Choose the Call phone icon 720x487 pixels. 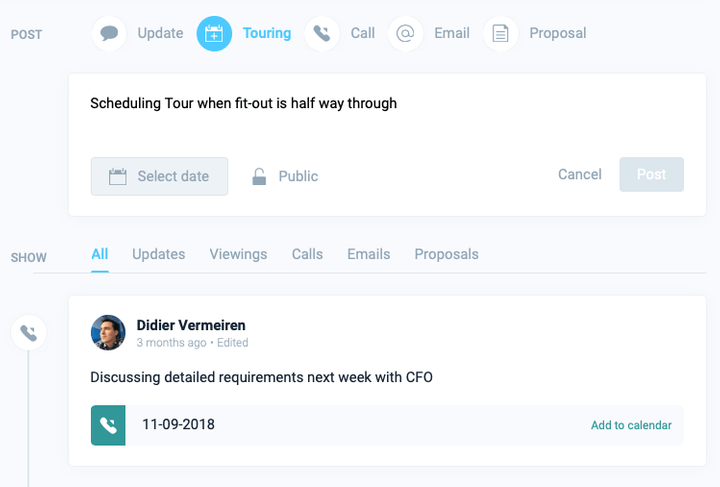pyautogui.click(x=321, y=33)
